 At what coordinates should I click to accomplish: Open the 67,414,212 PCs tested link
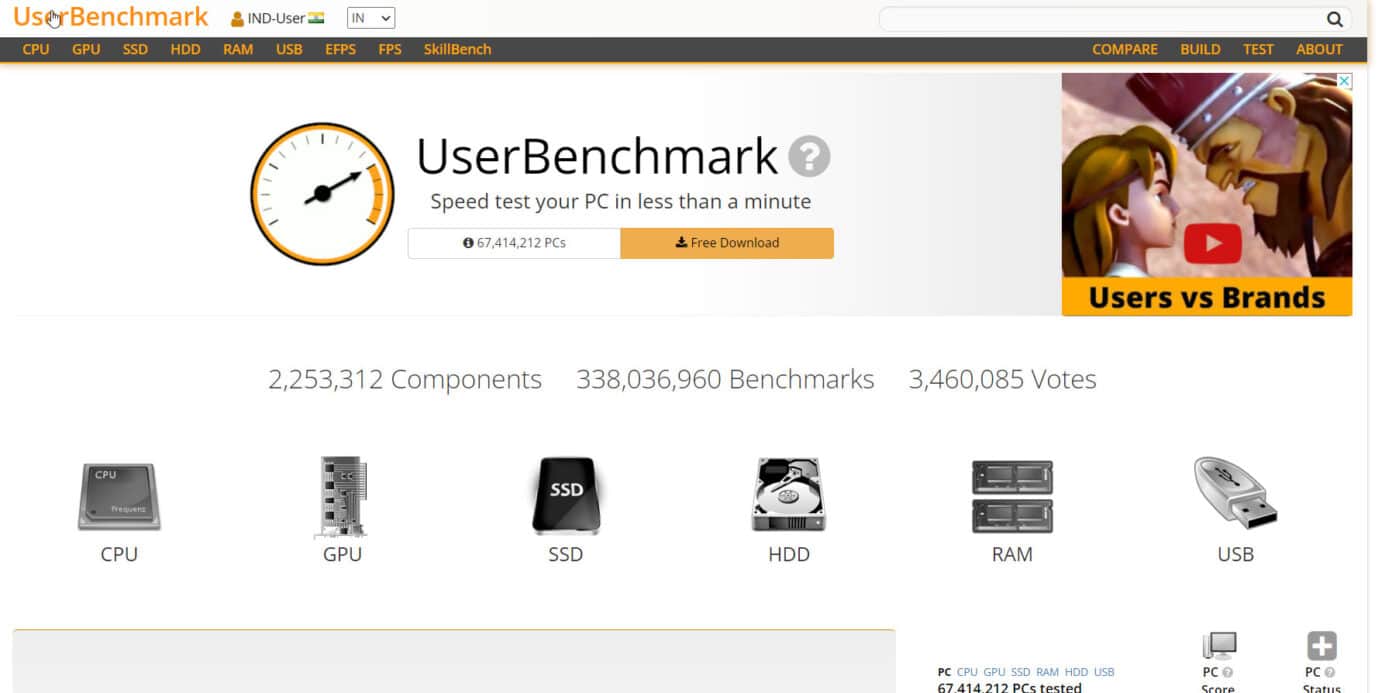[x=1008, y=686]
